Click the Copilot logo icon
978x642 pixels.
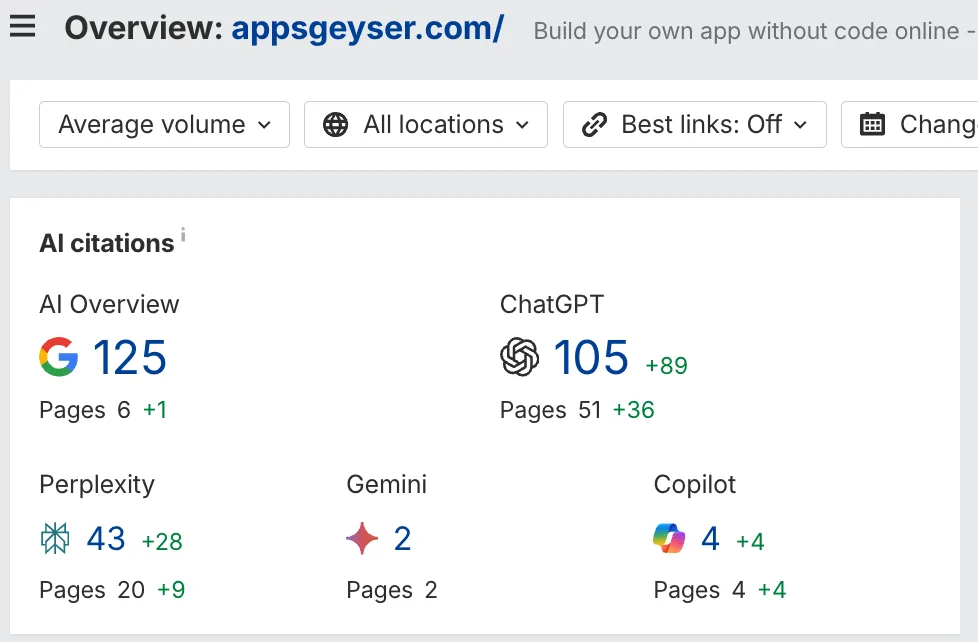click(x=669, y=539)
